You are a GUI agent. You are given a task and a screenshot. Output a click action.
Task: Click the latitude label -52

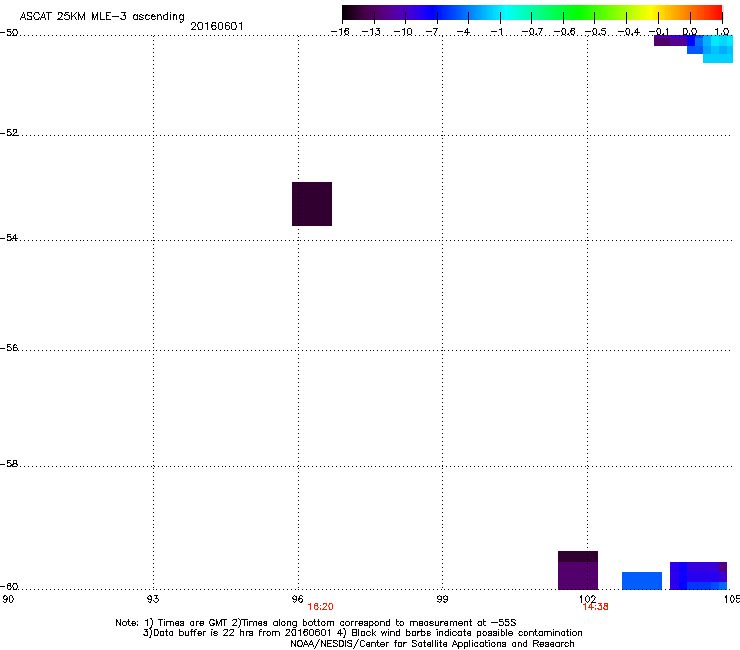(9, 133)
